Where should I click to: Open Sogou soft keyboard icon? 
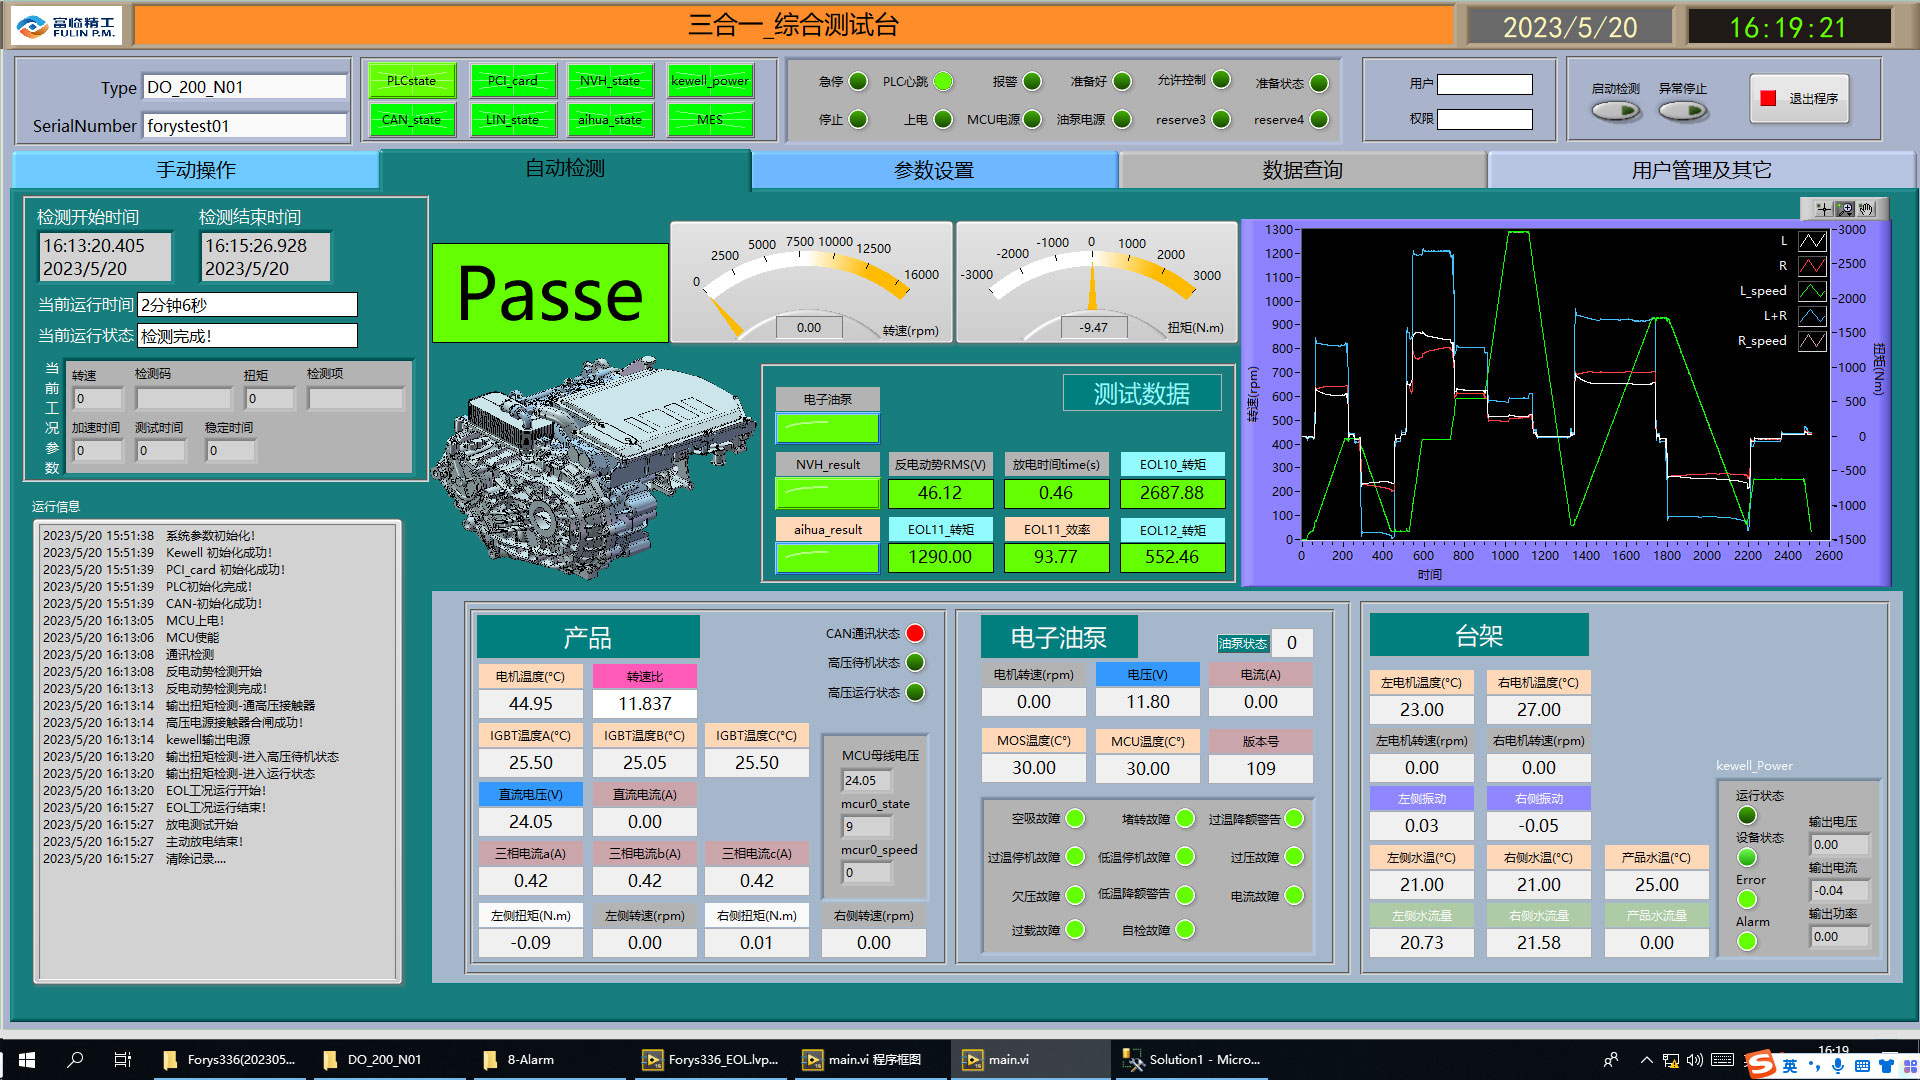point(1862,1066)
